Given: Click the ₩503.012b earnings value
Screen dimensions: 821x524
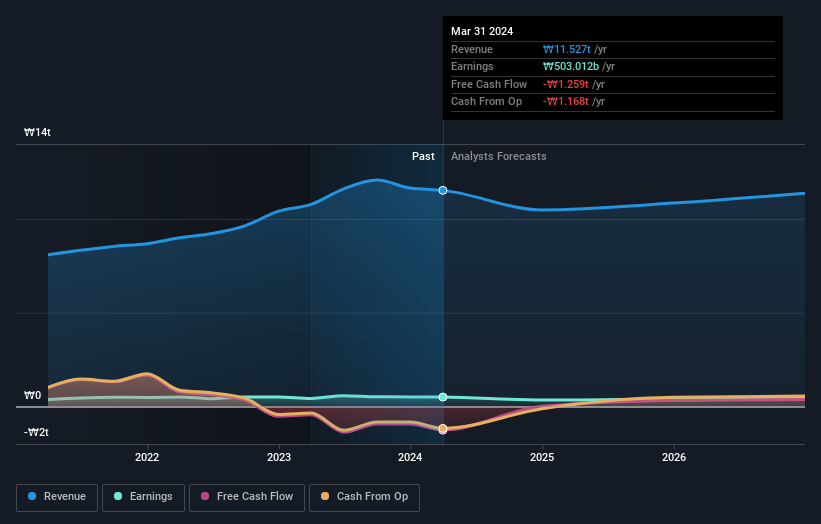Looking at the screenshot, I should 571,66.
